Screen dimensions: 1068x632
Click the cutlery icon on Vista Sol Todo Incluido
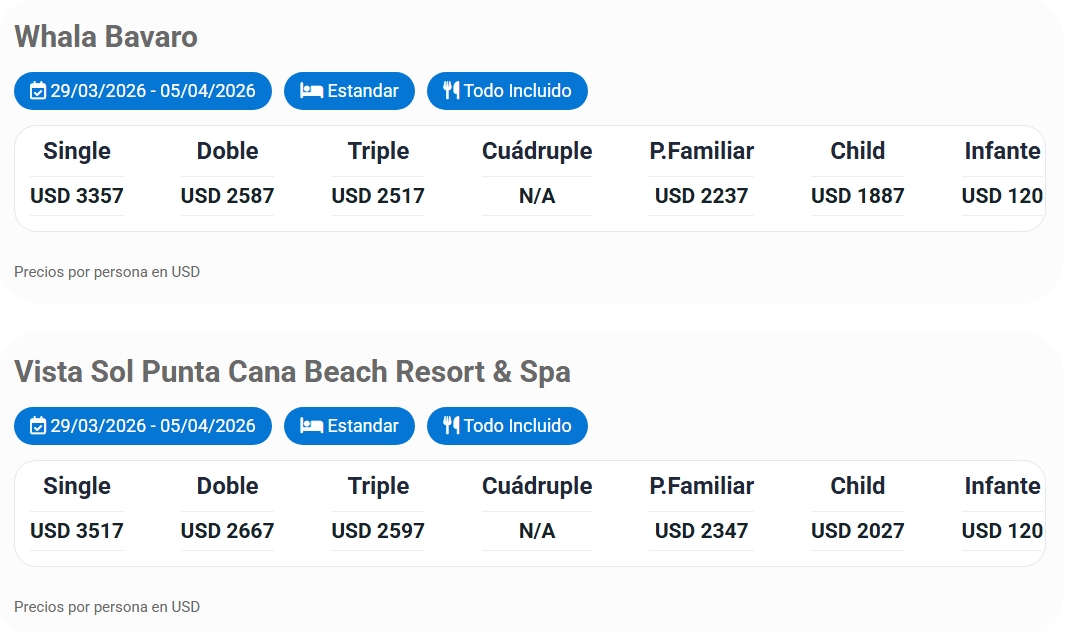click(451, 426)
